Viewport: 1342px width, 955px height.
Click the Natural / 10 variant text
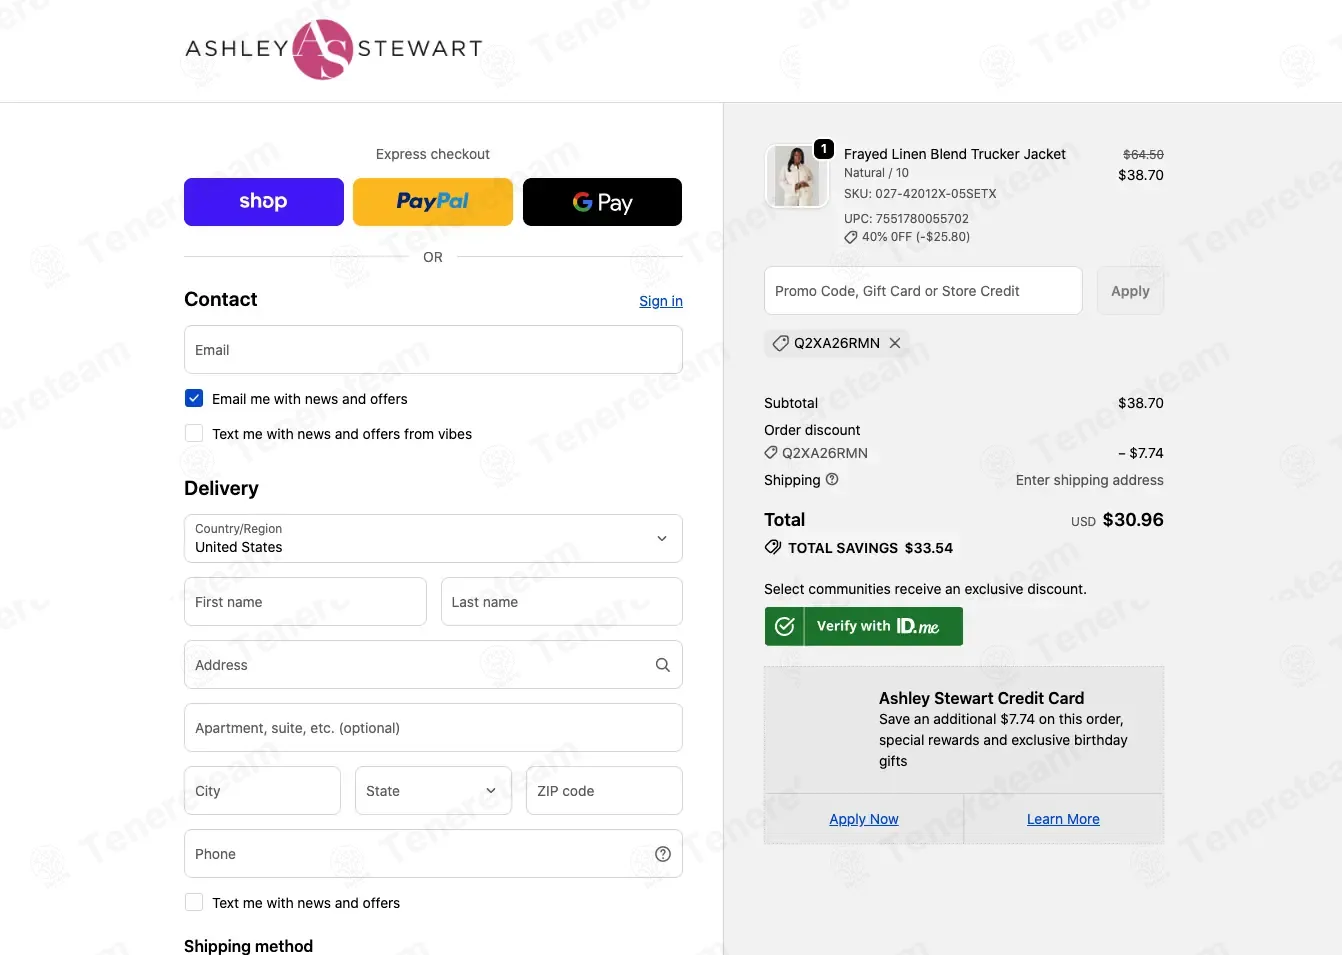(x=876, y=173)
